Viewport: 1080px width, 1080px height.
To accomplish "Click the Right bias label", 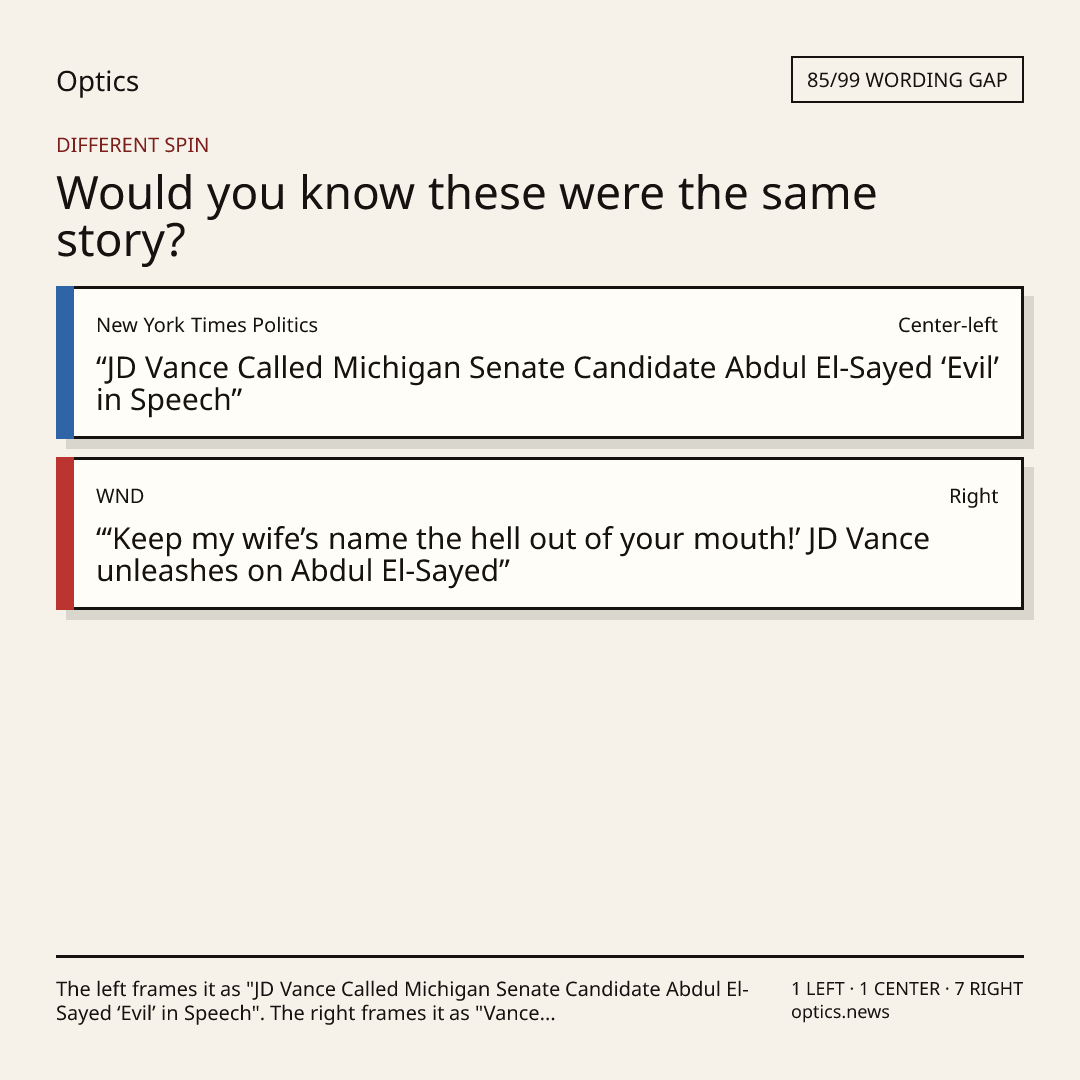I will tap(973, 496).
